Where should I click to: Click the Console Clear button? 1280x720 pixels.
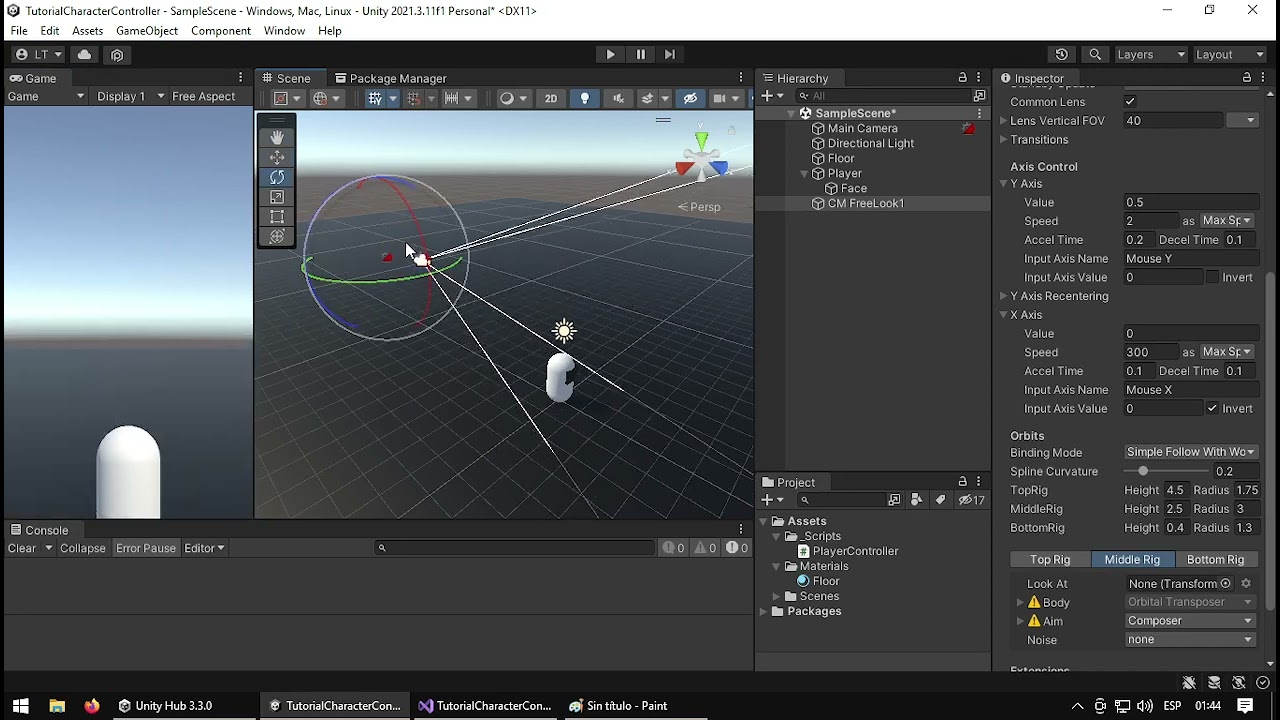pyautogui.click(x=22, y=548)
